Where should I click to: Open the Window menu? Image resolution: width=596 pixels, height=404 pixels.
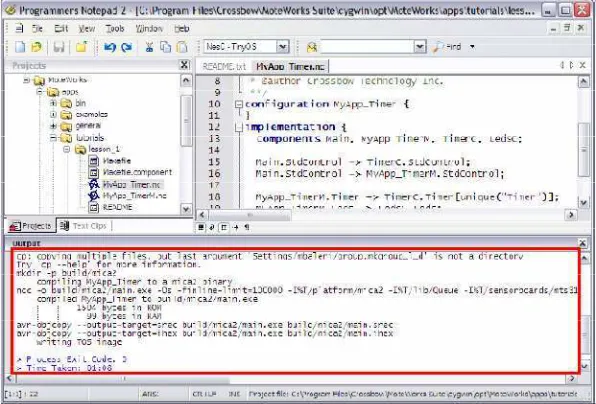[149, 29]
